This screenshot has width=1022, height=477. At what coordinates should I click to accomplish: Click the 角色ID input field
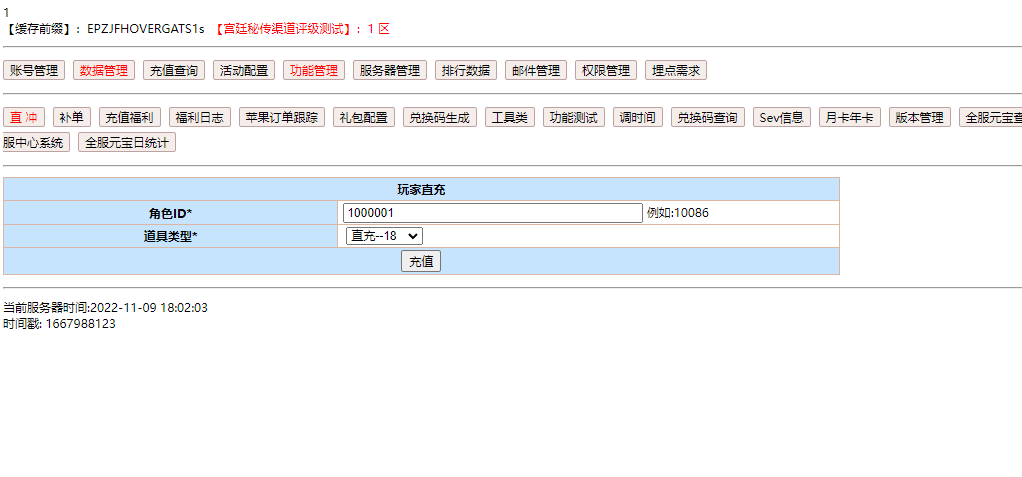click(x=492, y=213)
